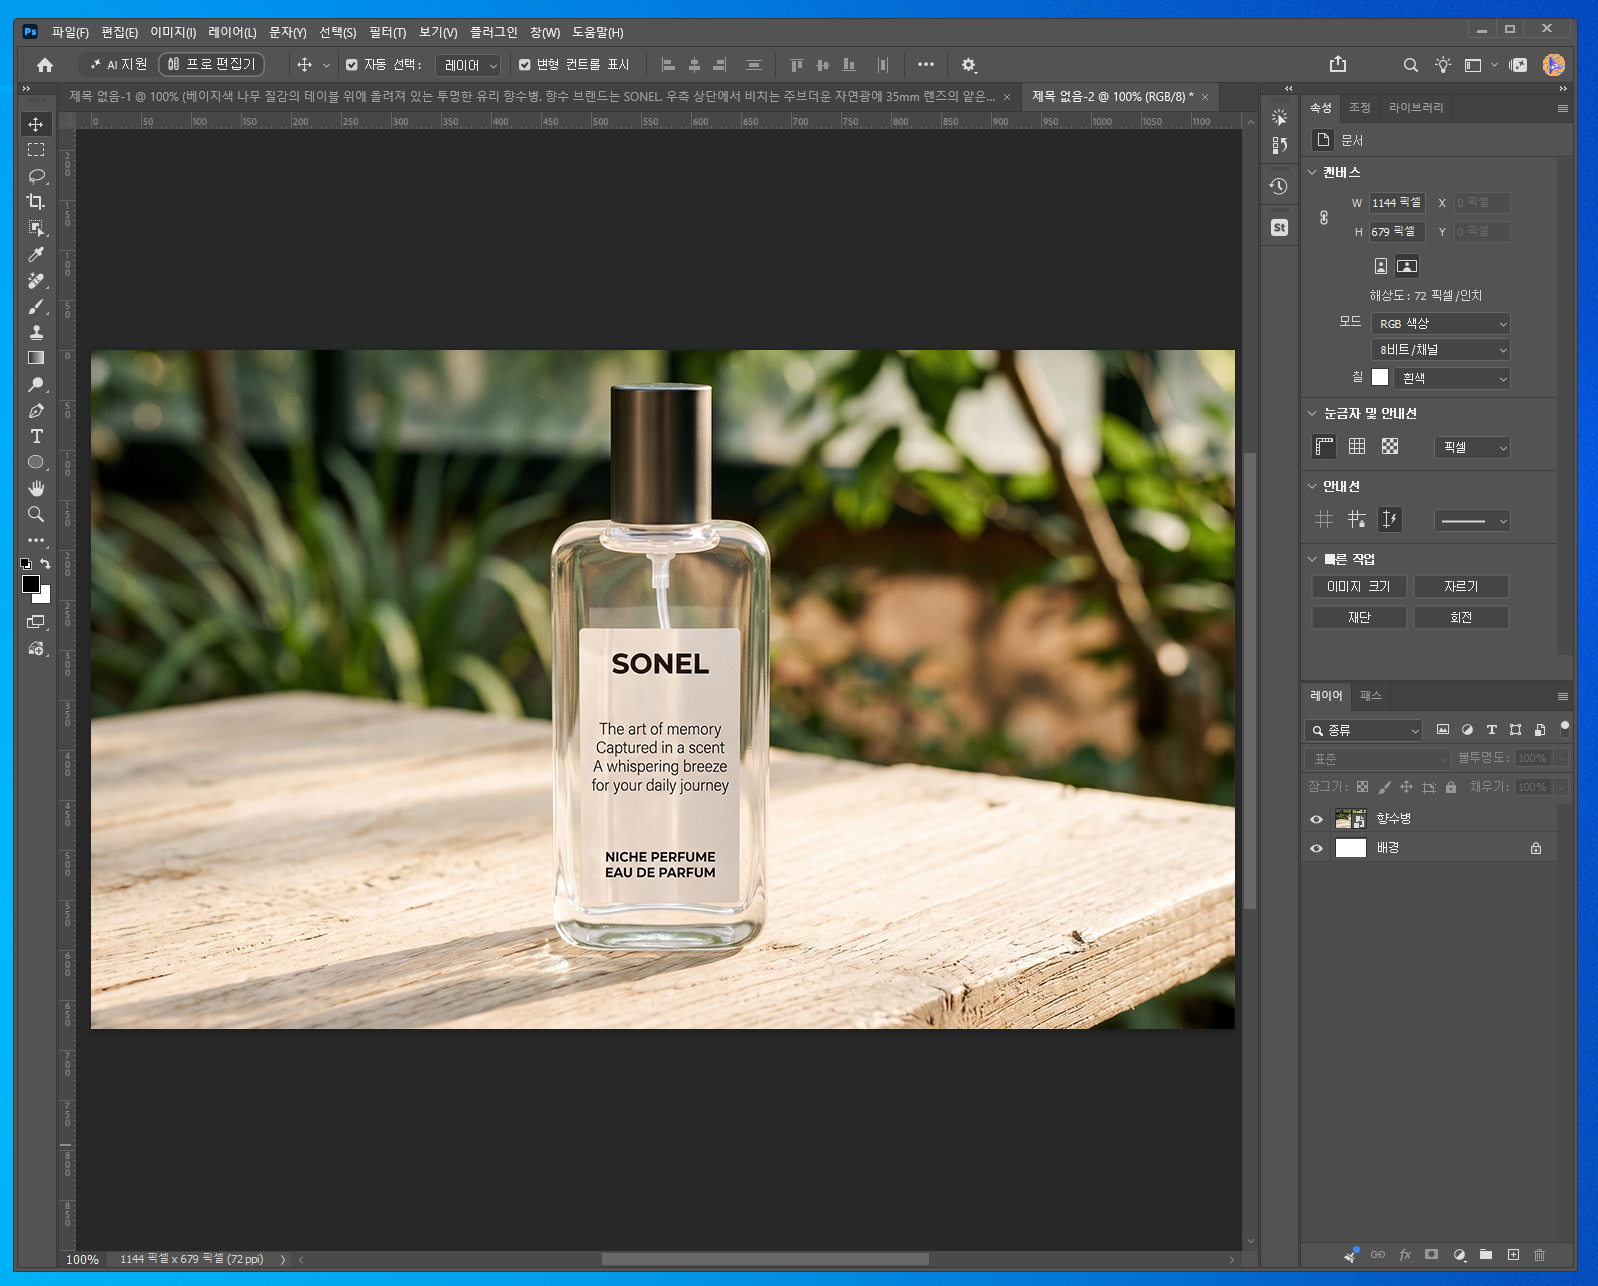Click the 자르기 button

pyautogui.click(x=1461, y=587)
